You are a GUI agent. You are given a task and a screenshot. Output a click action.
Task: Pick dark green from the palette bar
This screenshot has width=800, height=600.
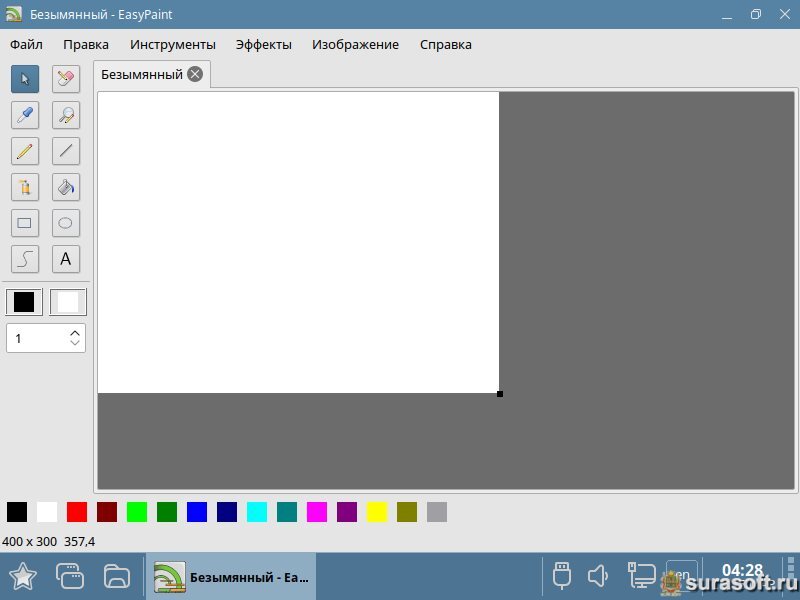[167, 512]
